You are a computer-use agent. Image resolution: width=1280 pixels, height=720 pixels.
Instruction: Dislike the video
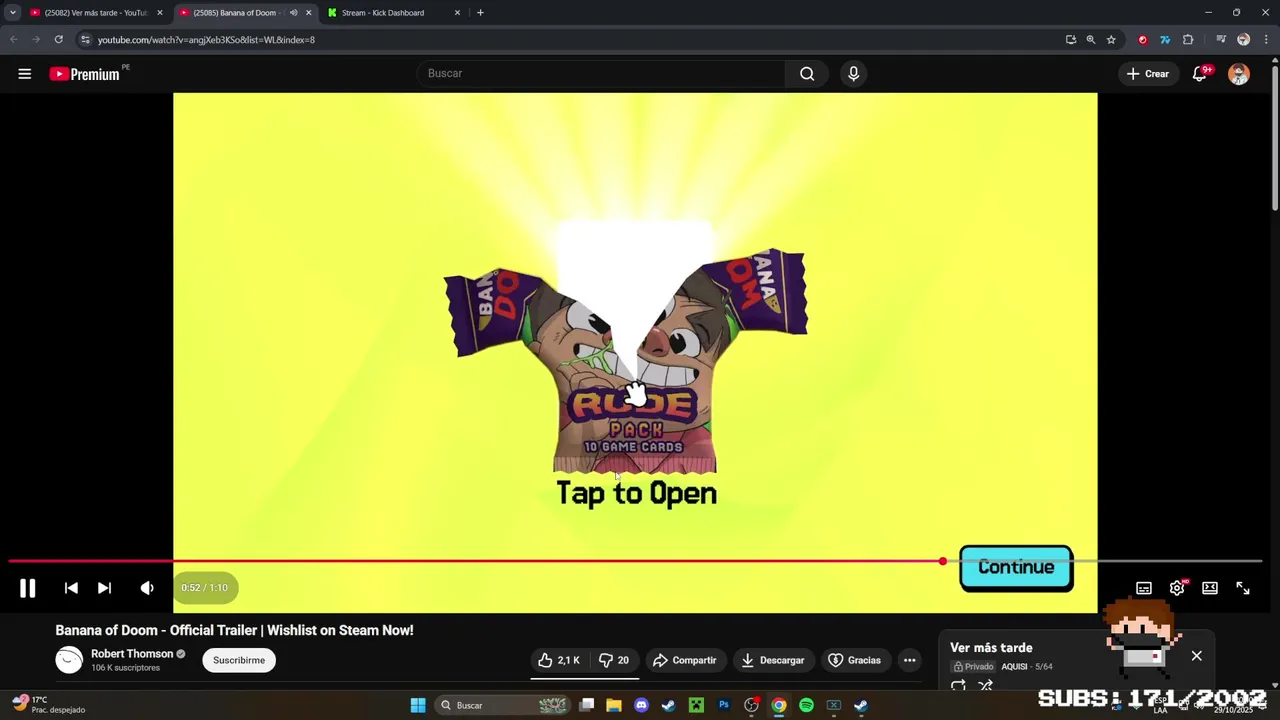click(x=614, y=660)
